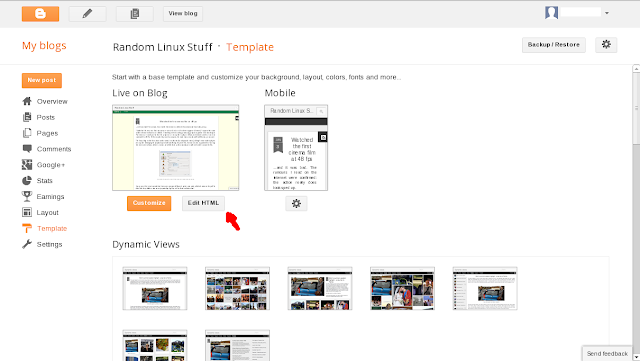Click the Google+ sidebar icon
The width and height of the screenshot is (640, 361).
[x=27, y=165]
